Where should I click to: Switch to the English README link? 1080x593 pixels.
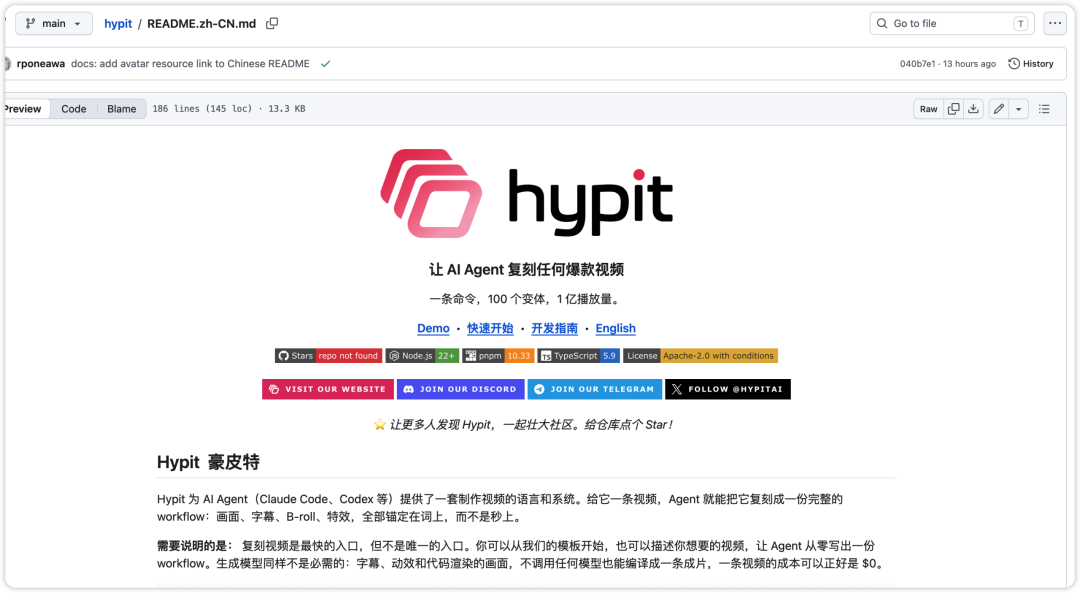coord(616,329)
